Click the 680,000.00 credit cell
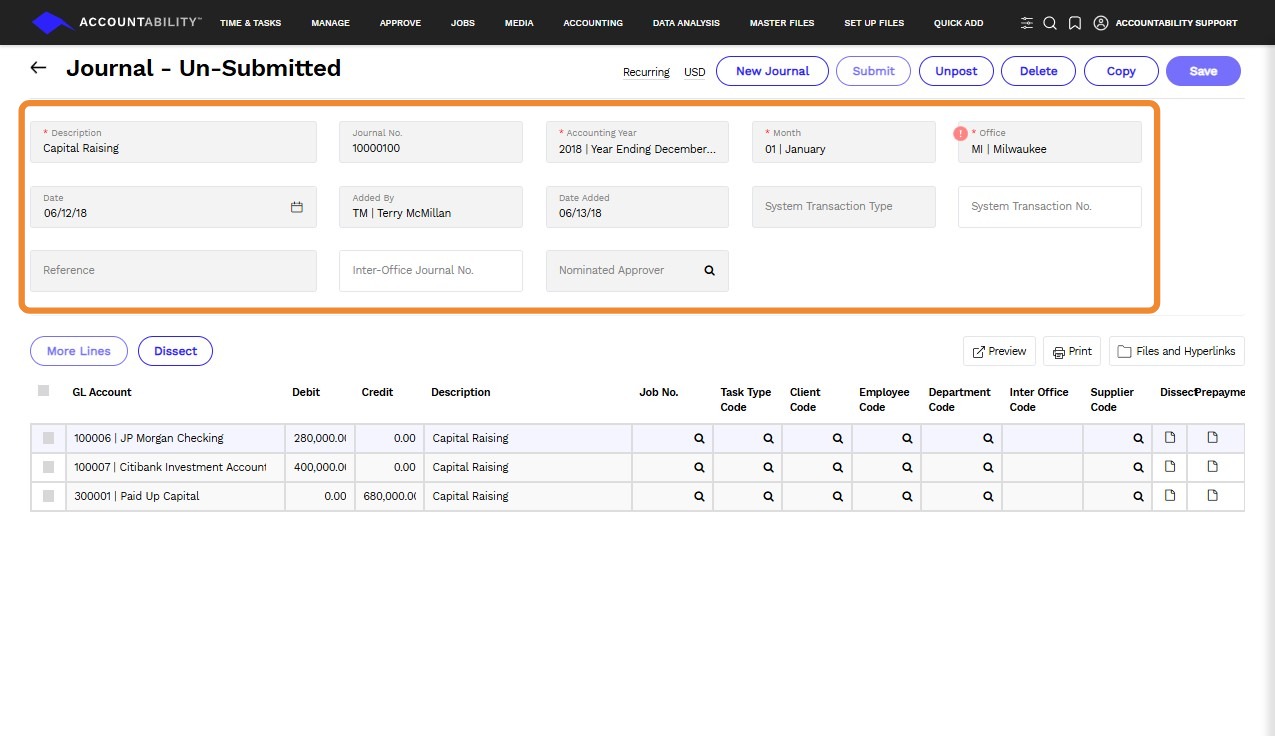1275x736 pixels. click(x=389, y=496)
